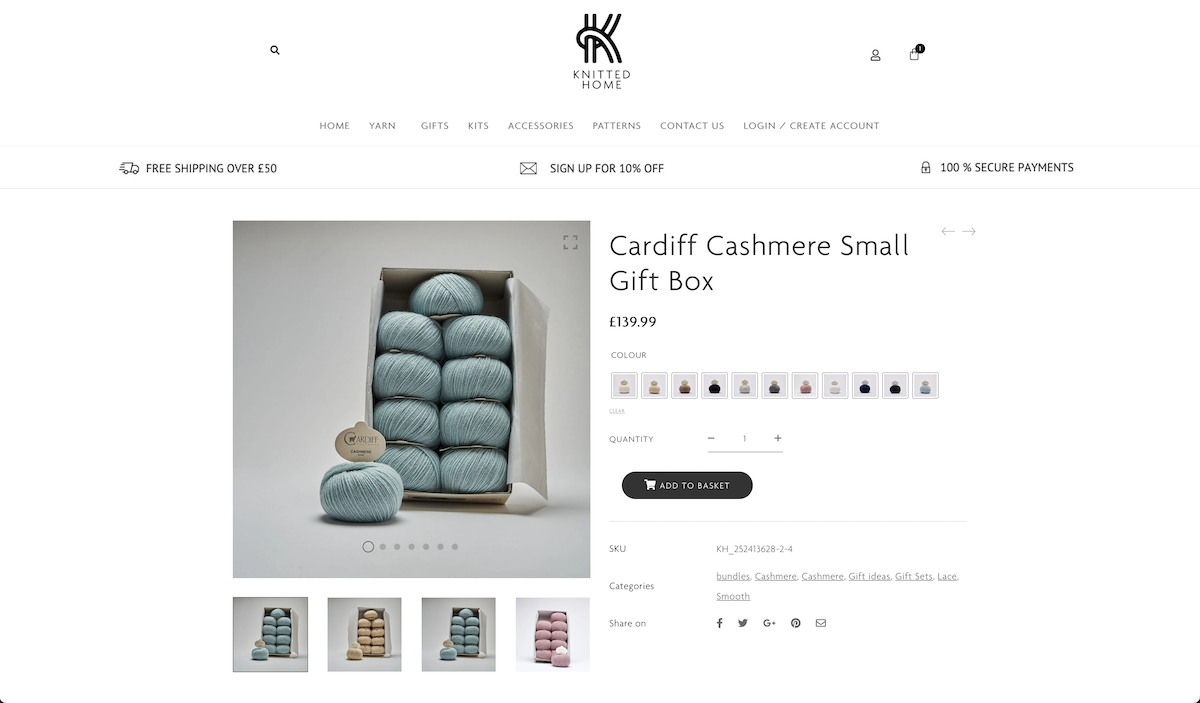Open the Patterns menu item
This screenshot has height=703, width=1200.
tap(617, 126)
